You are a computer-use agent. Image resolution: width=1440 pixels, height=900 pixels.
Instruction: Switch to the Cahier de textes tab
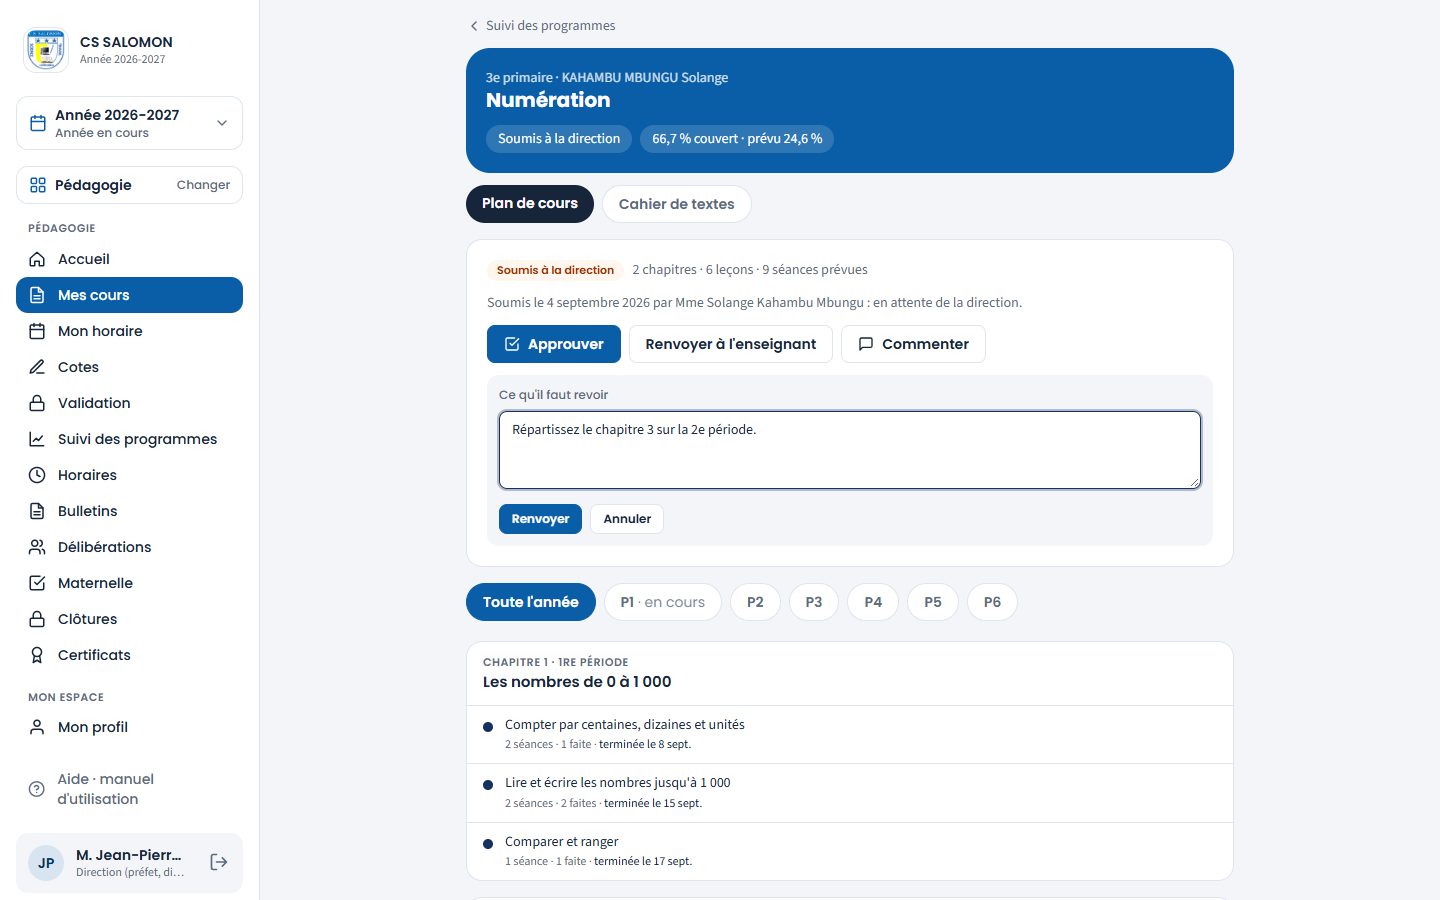click(676, 204)
